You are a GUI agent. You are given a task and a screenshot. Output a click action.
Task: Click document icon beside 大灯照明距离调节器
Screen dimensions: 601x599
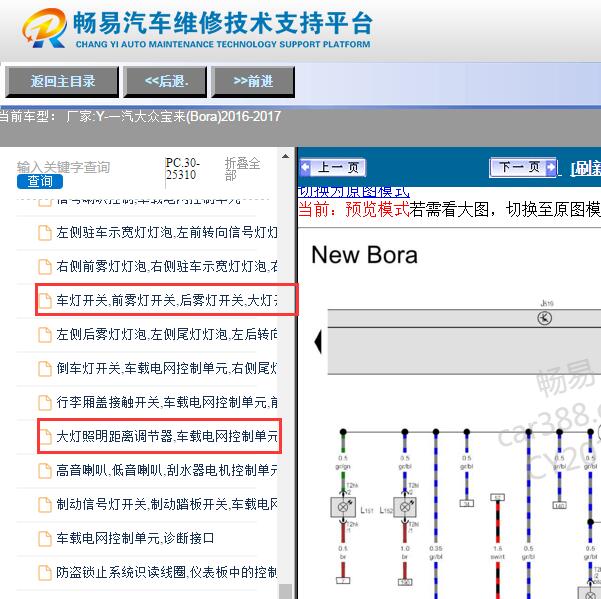coord(45,437)
